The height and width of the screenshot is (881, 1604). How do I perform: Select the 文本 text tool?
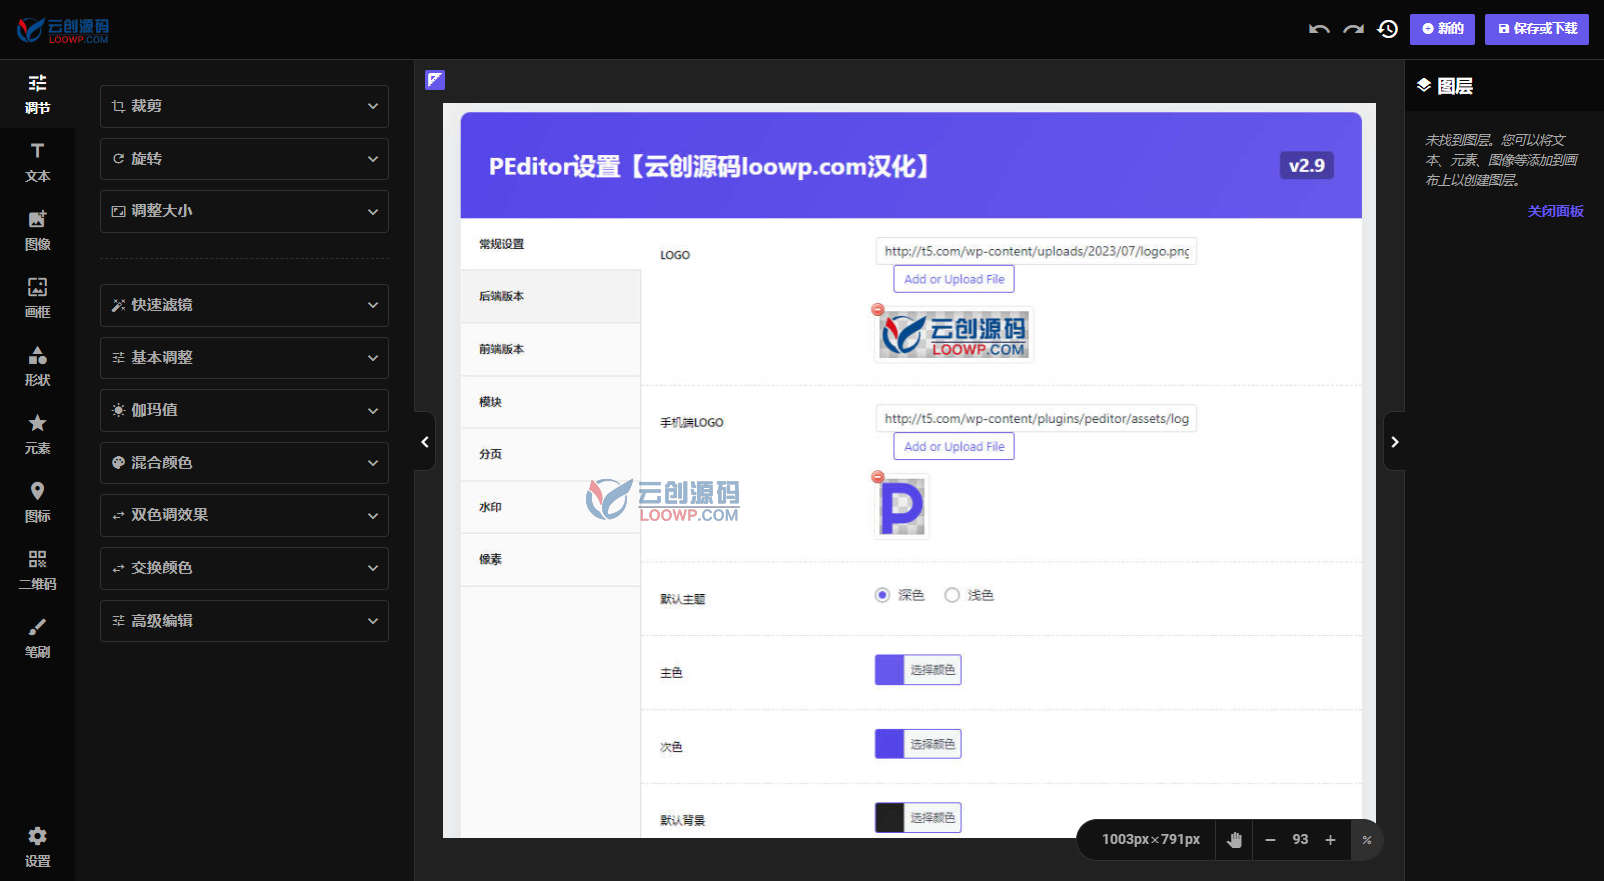tap(37, 162)
